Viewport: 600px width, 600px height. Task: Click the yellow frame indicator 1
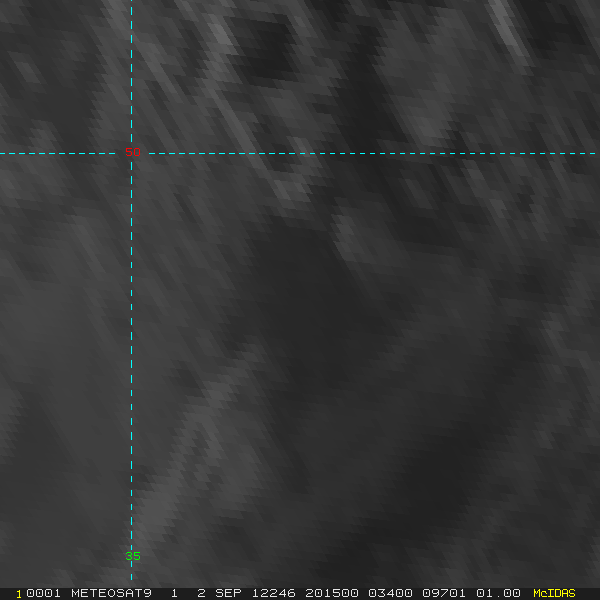(19, 594)
